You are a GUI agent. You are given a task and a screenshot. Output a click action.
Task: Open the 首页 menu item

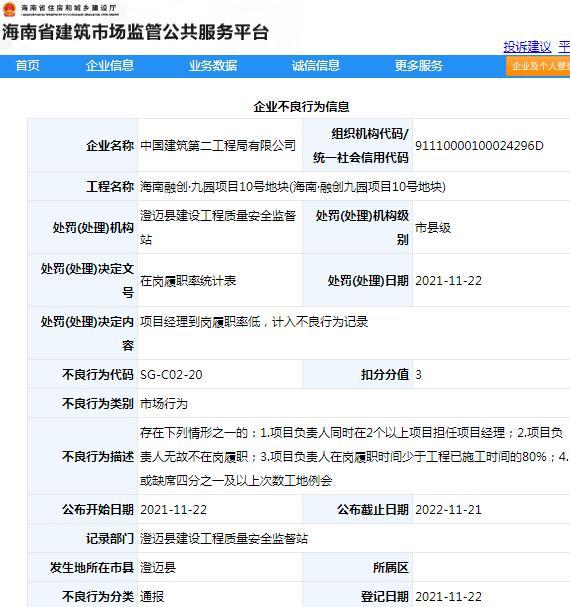point(27,65)
